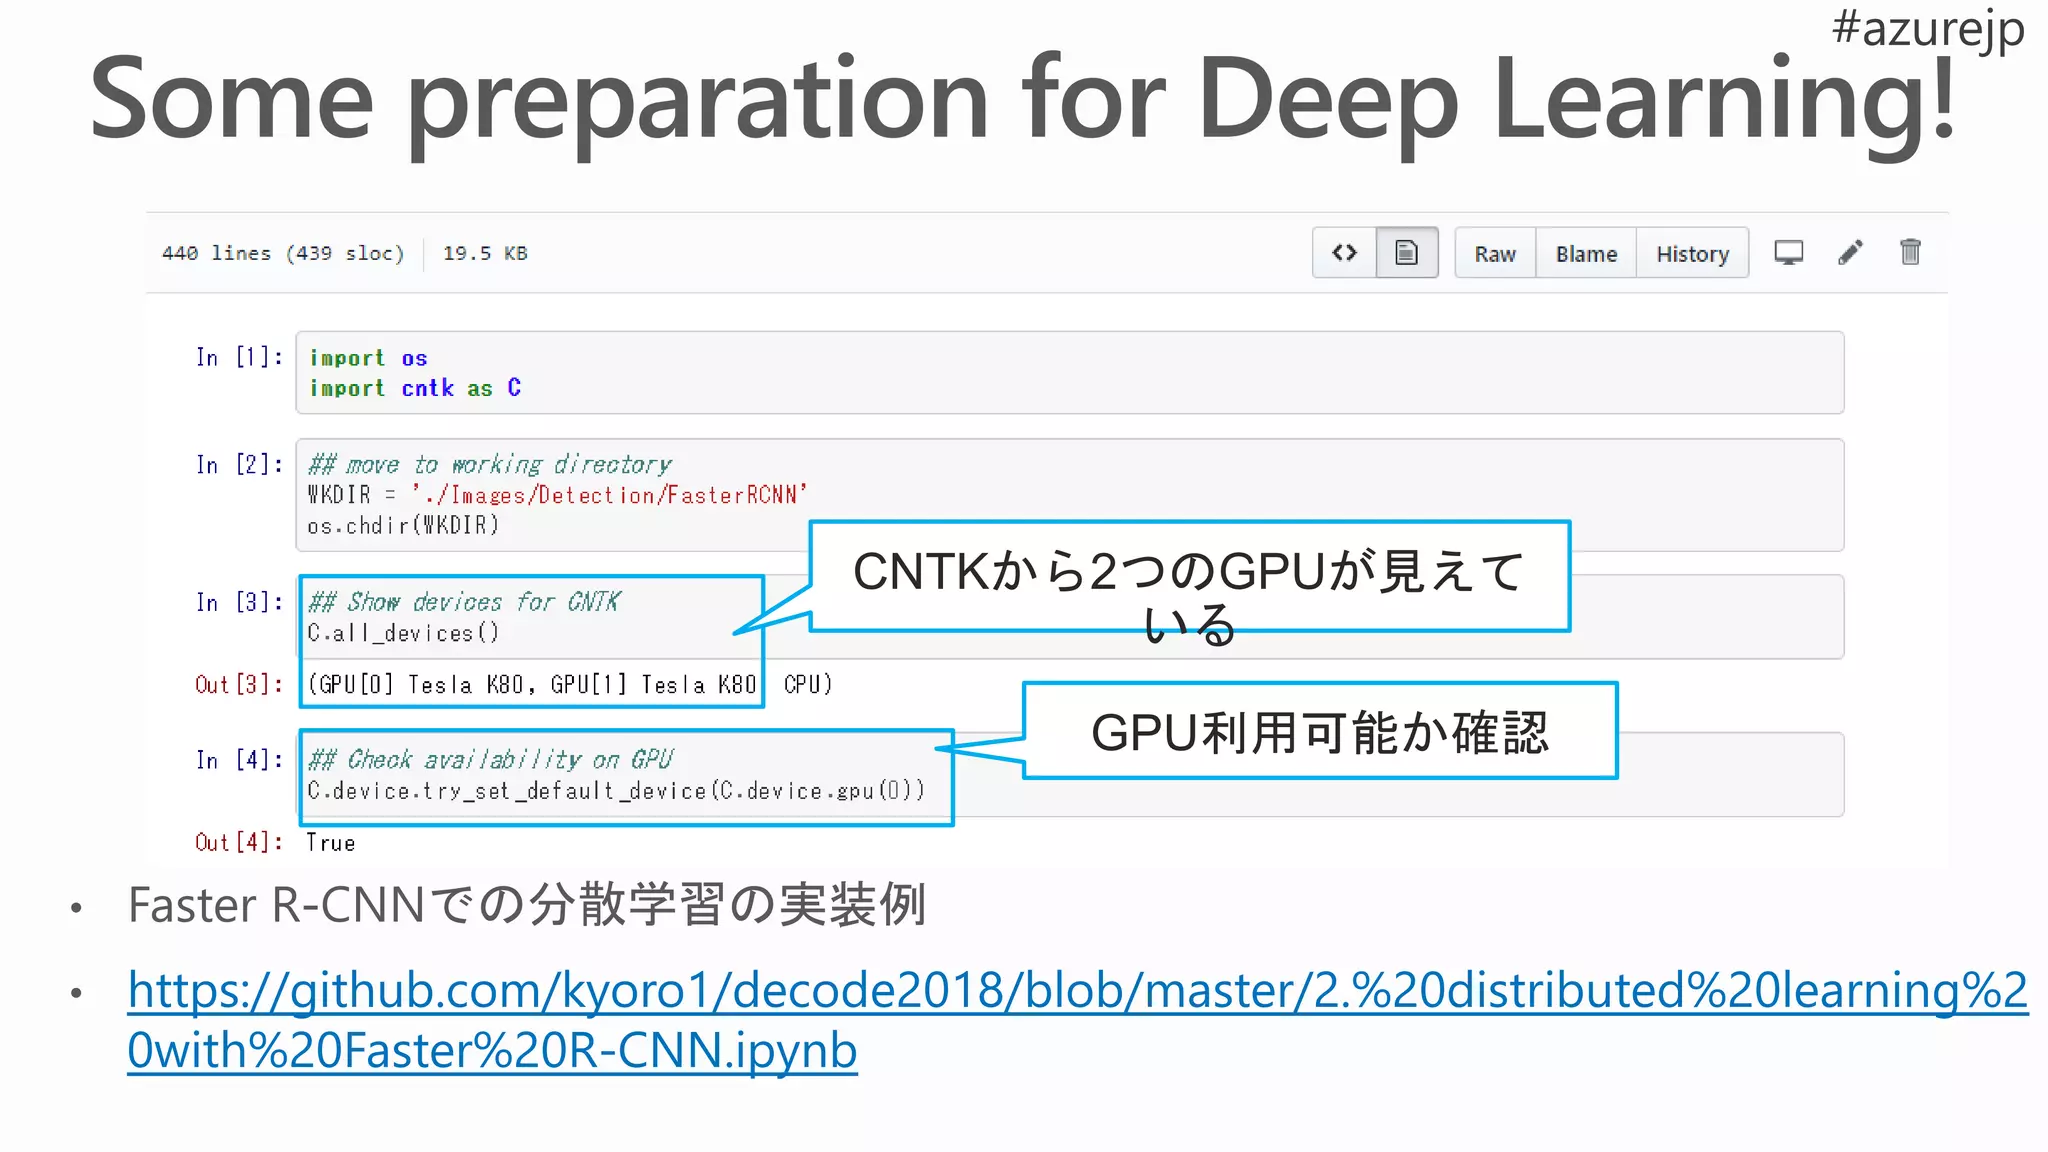
Task: Open the GitHub notebook URL link
Action: pos(1077,1020)
